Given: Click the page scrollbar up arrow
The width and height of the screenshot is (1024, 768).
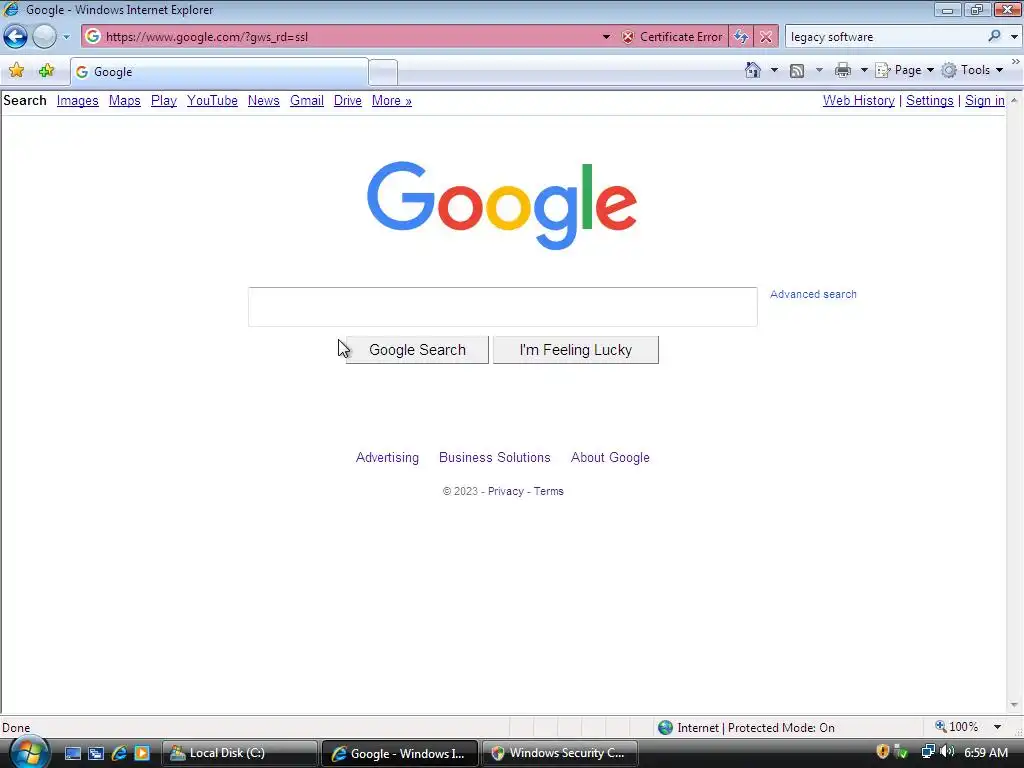Looking at the screenshot, I should 1014,101.
